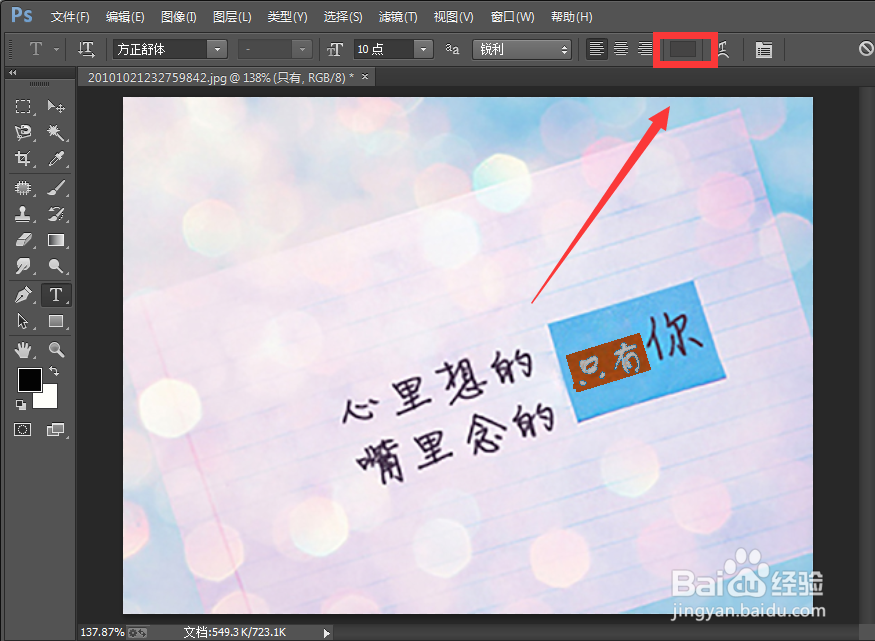The width and height of the screenshot is (875, 641).
Task: Select the Smudge tool
Action: coord(23,266)
